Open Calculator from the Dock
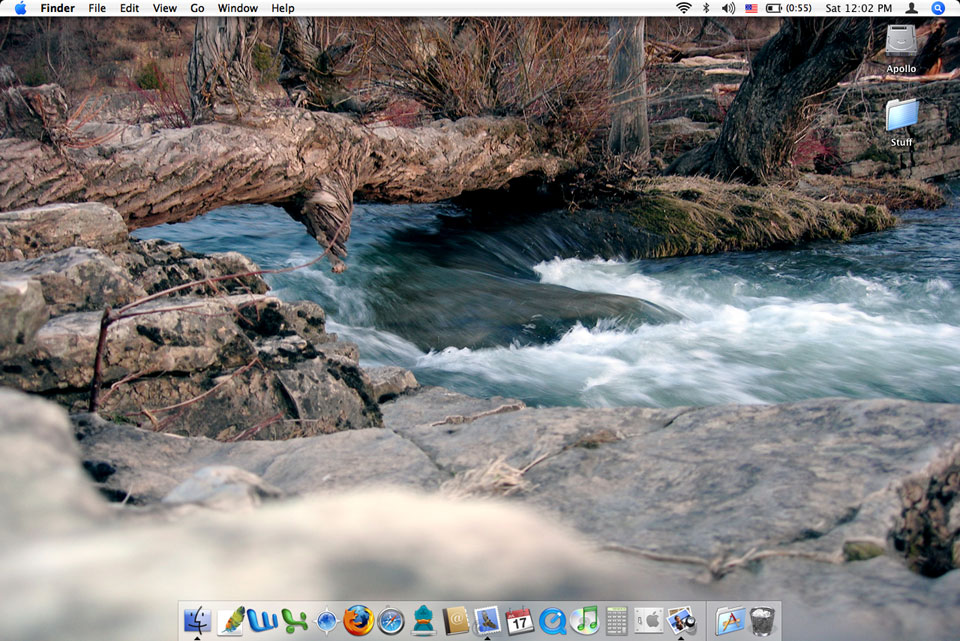Viewport: 960px width, 641px height. (617, 621)
